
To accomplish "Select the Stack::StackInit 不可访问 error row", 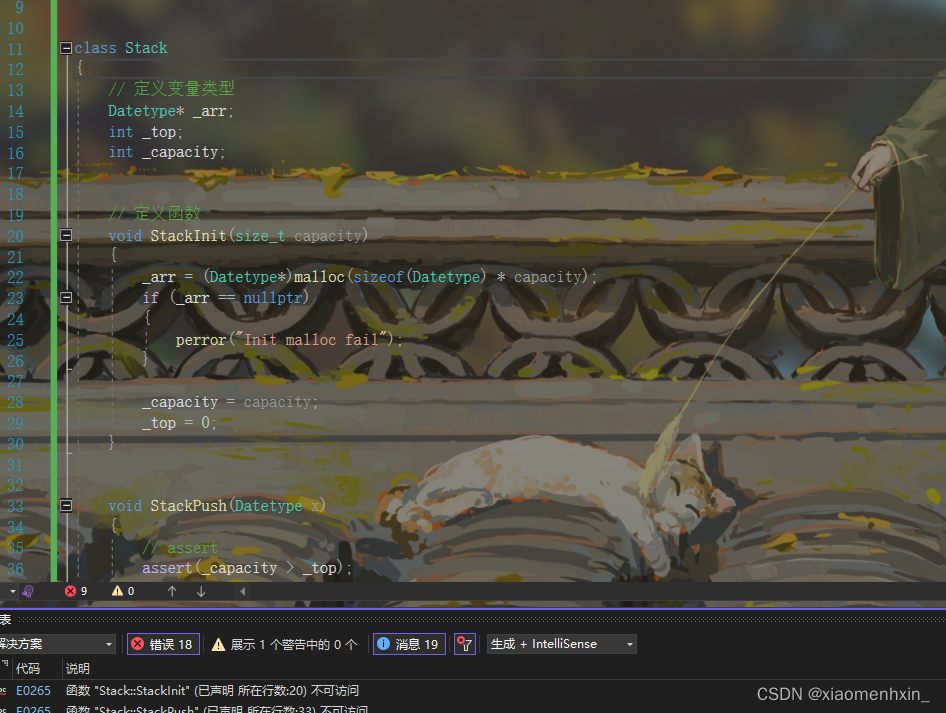I will pos(473,691).
